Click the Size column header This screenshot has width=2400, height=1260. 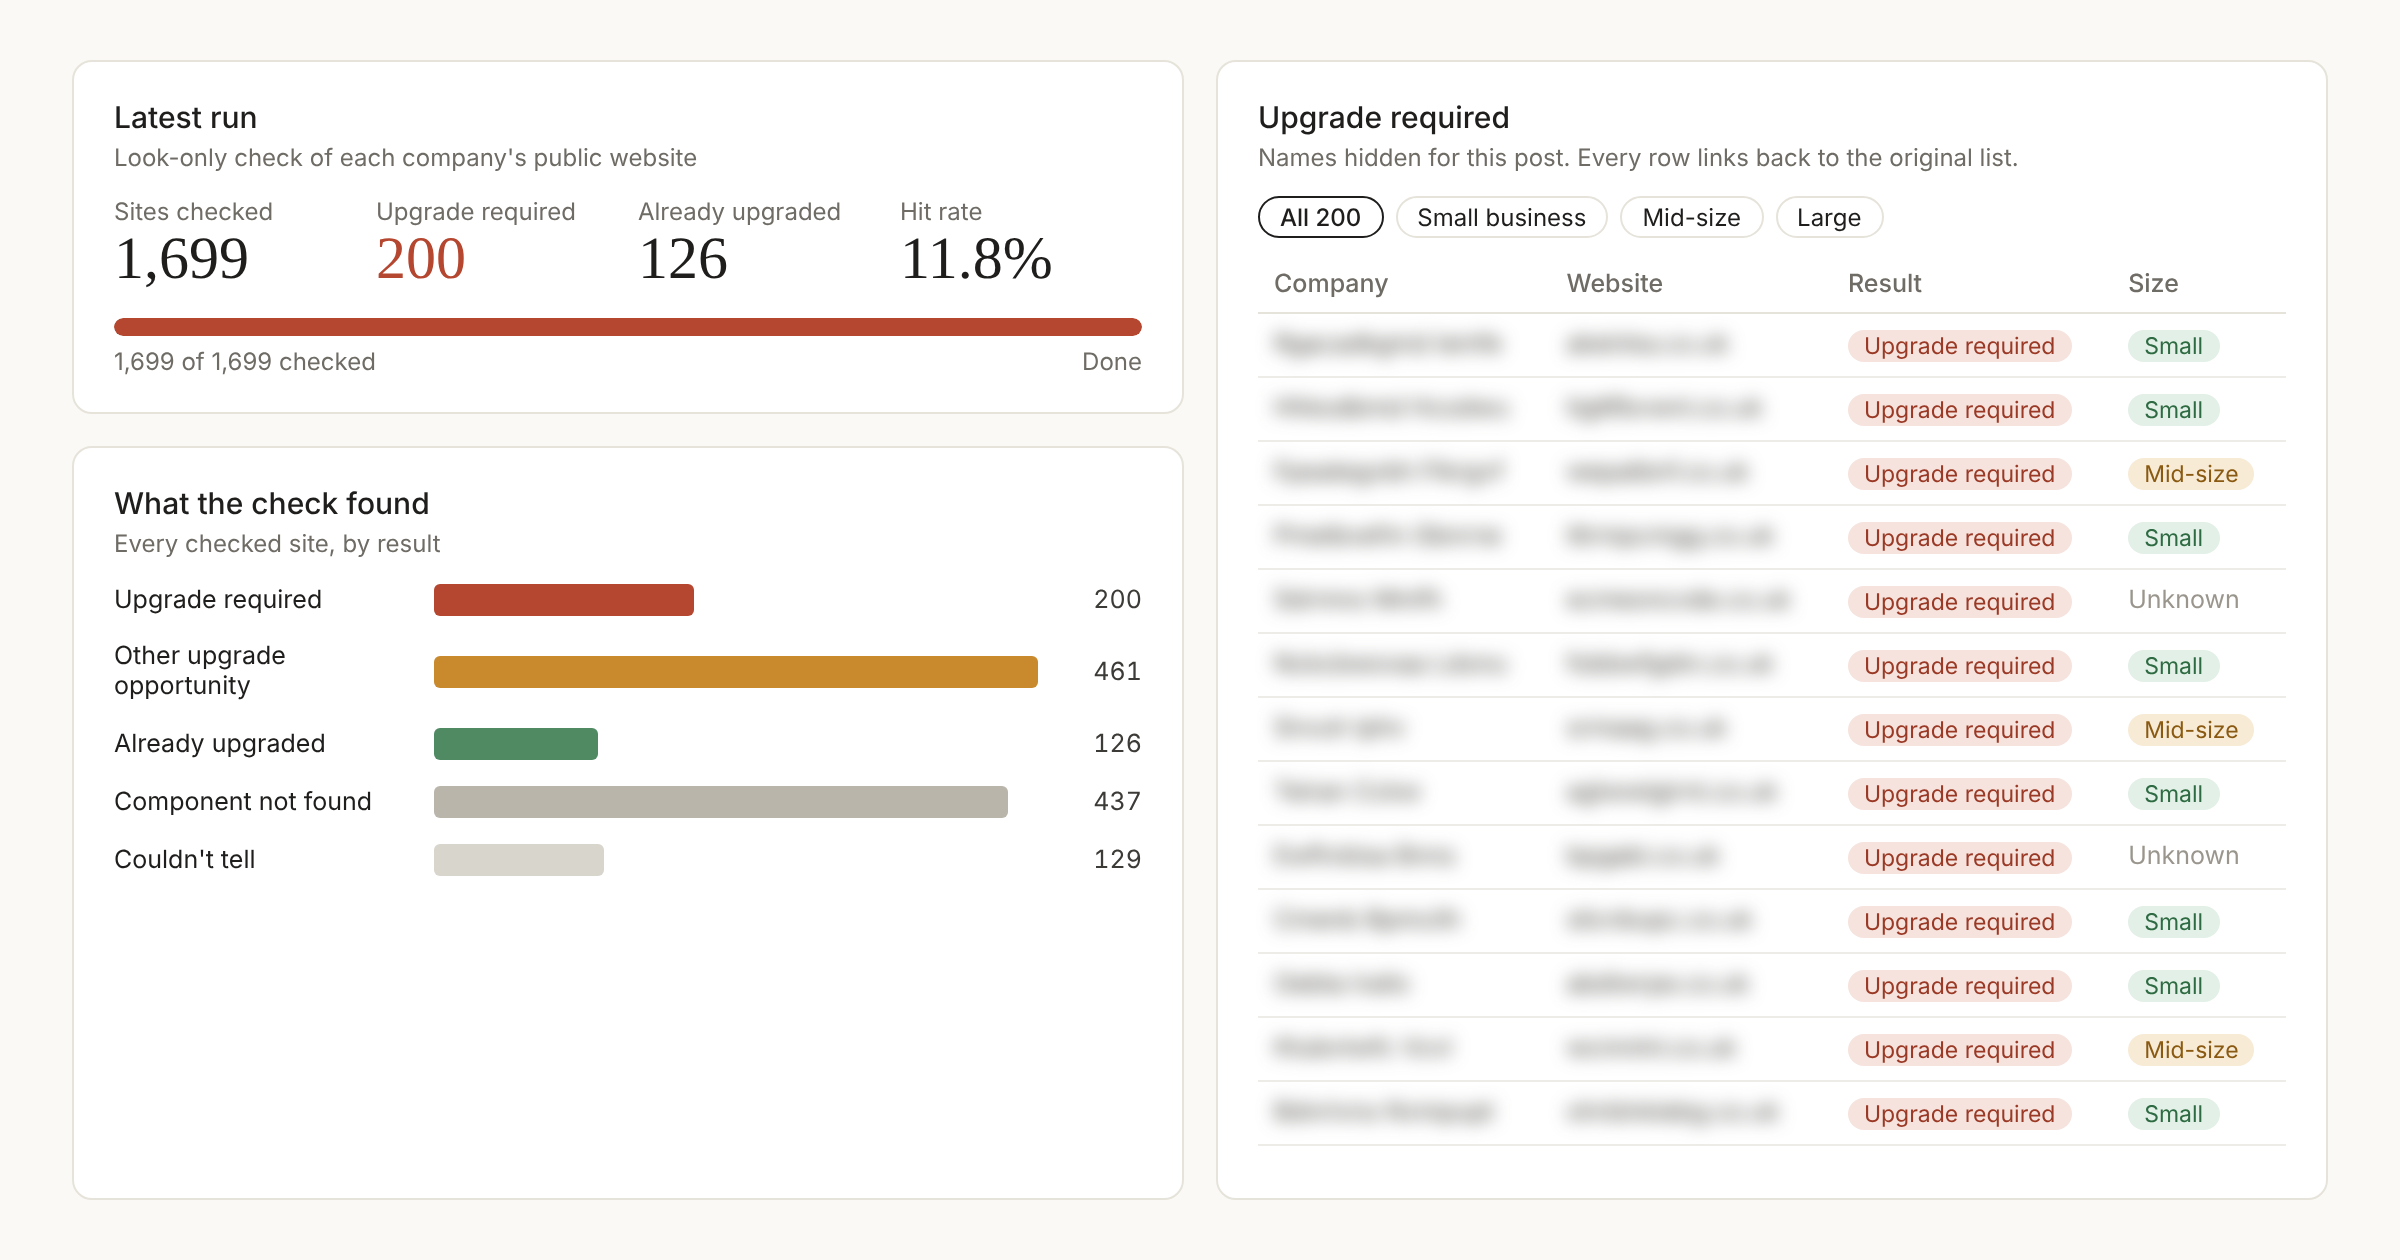(x=2153, y=283)
